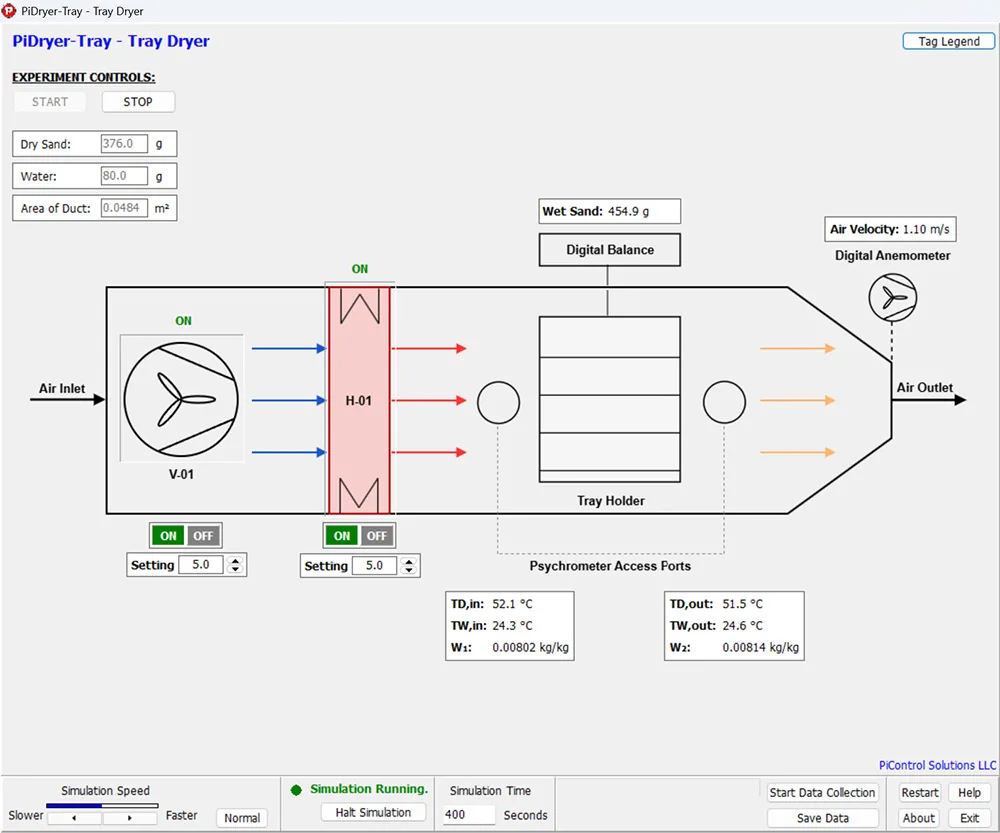1000x833 pixels.
Task: Switch heater H-01 ON
Action: pyautogui.click(x=342, y=536)
